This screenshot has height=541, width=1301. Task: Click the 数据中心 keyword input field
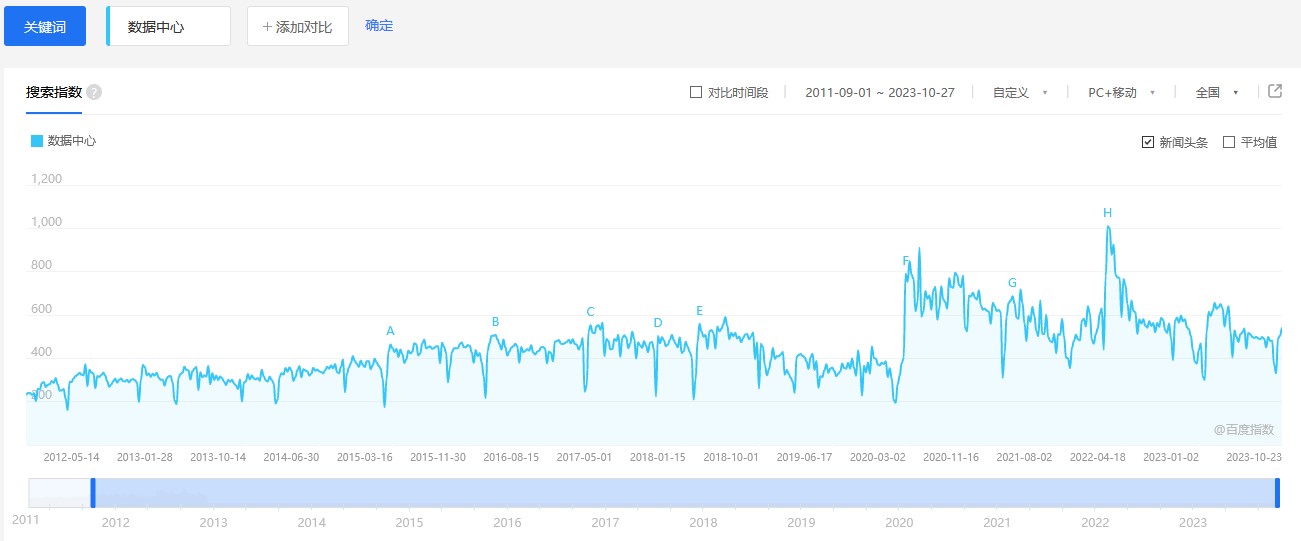pyautogui.click(x=169, y=27)
